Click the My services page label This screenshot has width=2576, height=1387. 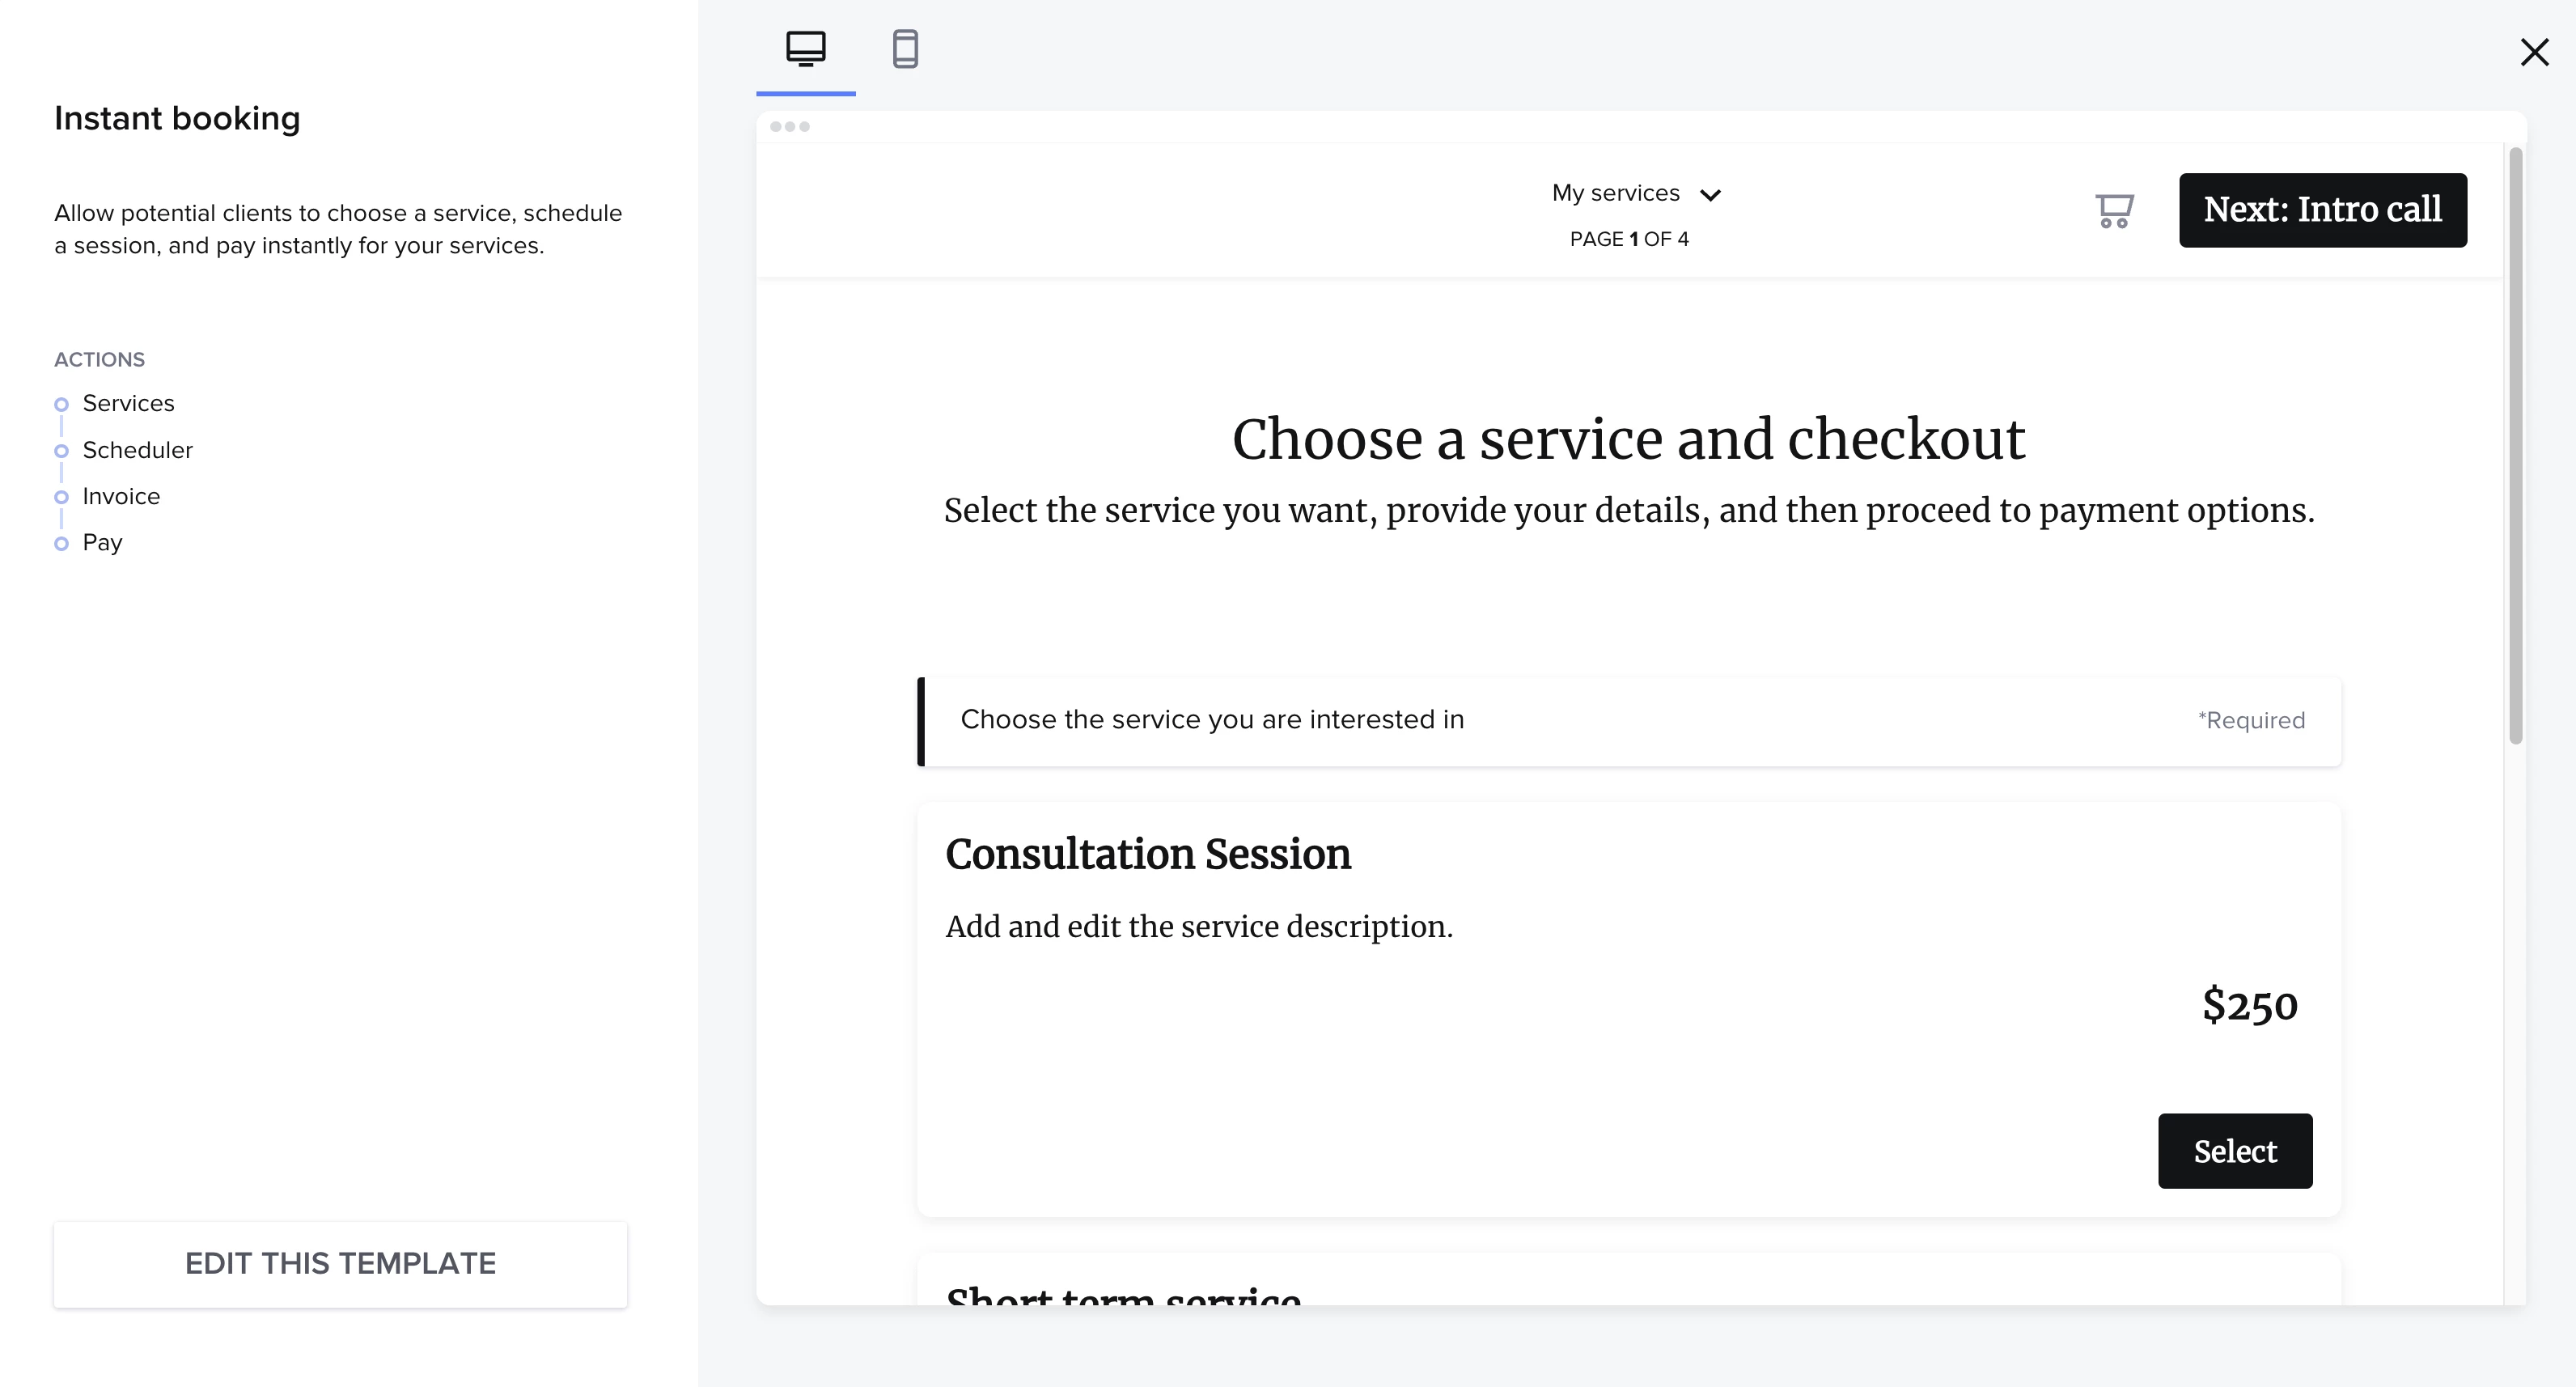[1615, 193]
